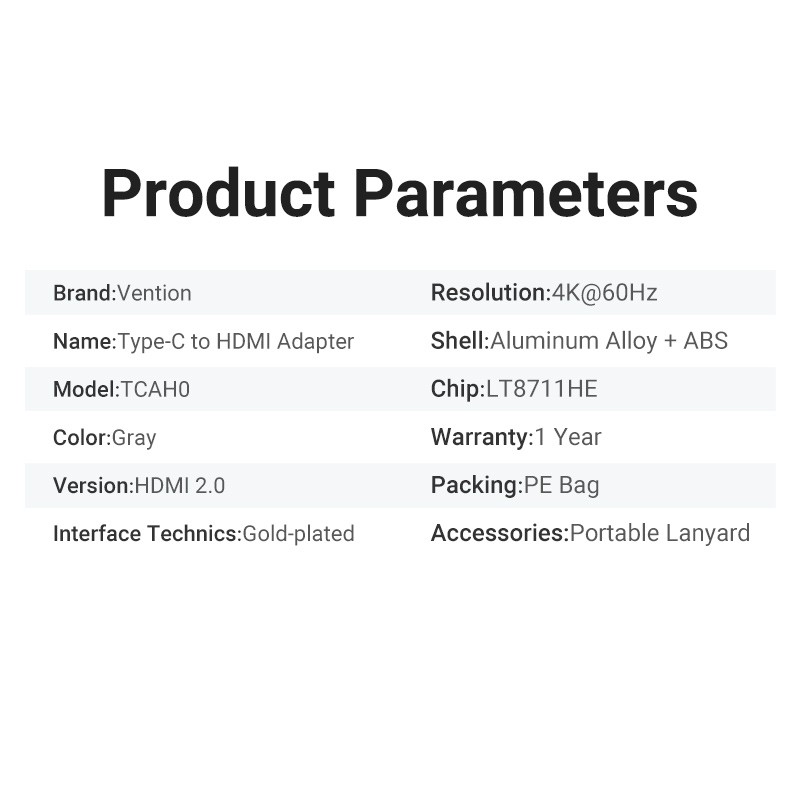
Task: Click the Color label
Action: [x=80, y=437]
